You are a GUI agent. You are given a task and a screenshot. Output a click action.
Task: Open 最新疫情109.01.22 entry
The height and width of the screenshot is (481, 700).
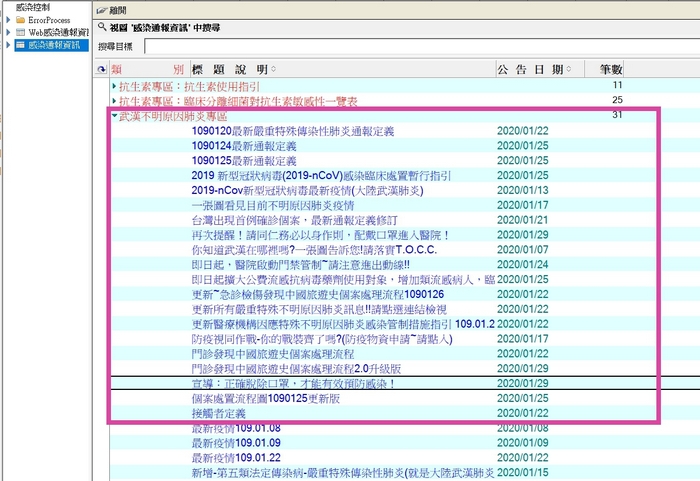pos(236,457)
